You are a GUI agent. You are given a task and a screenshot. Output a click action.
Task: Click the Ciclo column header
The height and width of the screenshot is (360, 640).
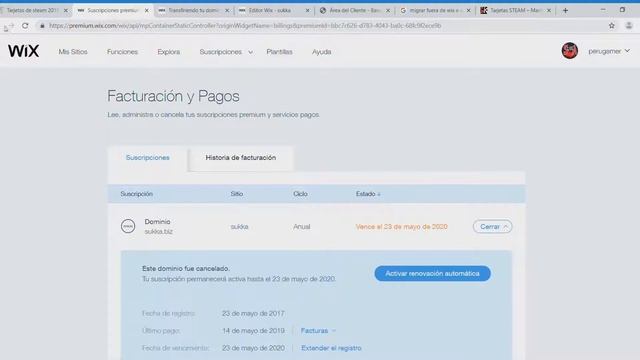(x=300, y=194)
